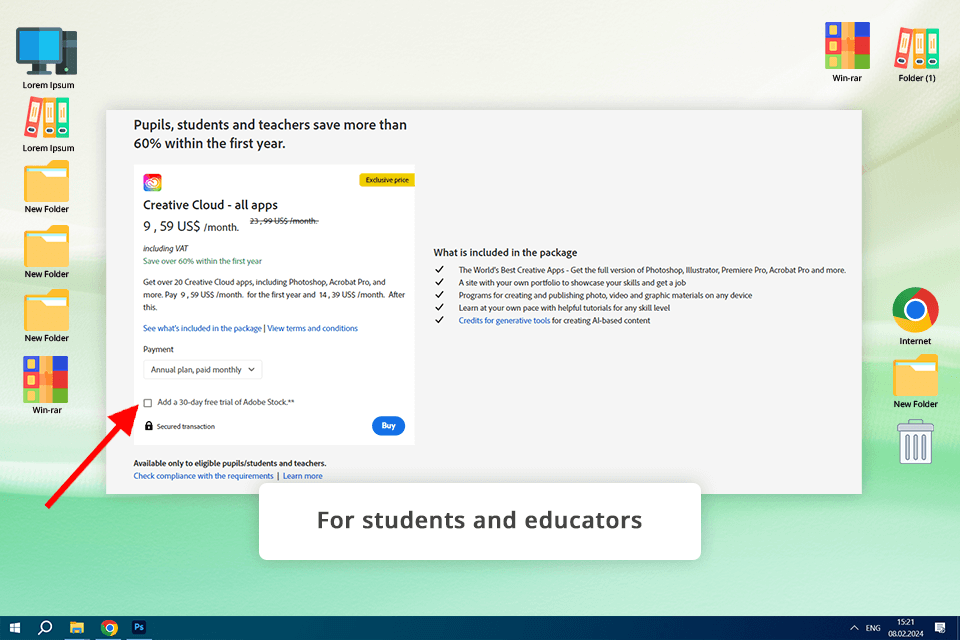Click the secured transaction lock icon
960x640 pixels.
click(x=148, y=426)
